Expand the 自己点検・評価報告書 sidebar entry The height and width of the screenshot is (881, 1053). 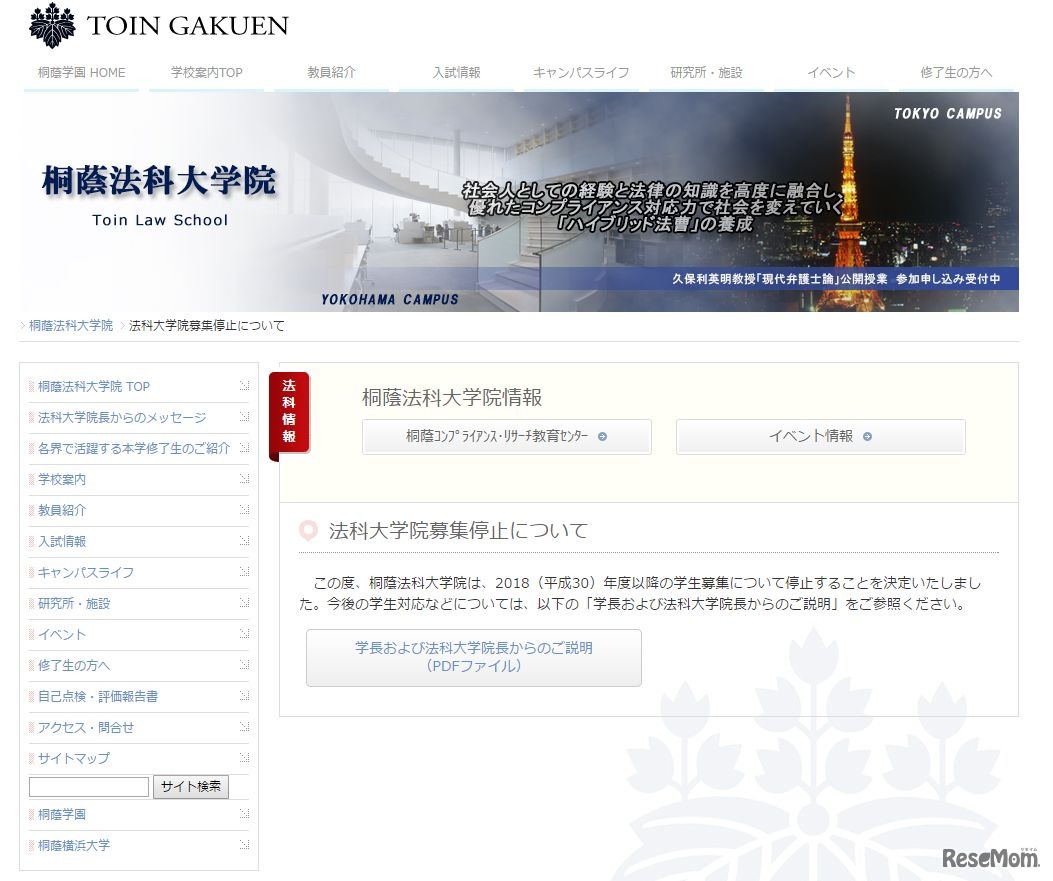(97, 696)
